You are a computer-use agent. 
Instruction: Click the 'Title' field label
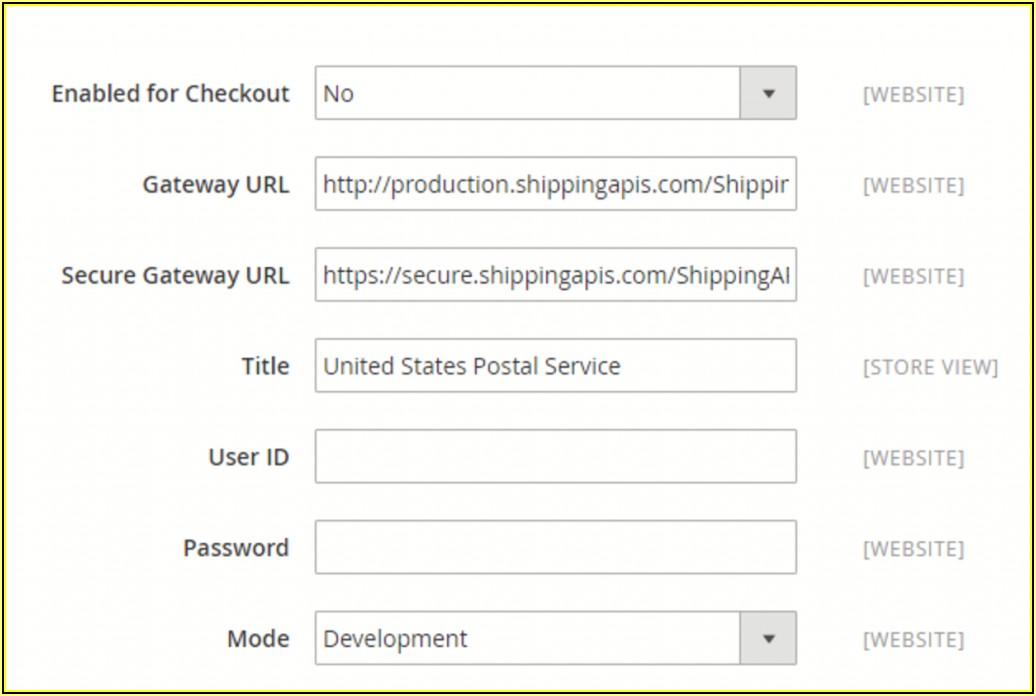click(x=265, y=367)
